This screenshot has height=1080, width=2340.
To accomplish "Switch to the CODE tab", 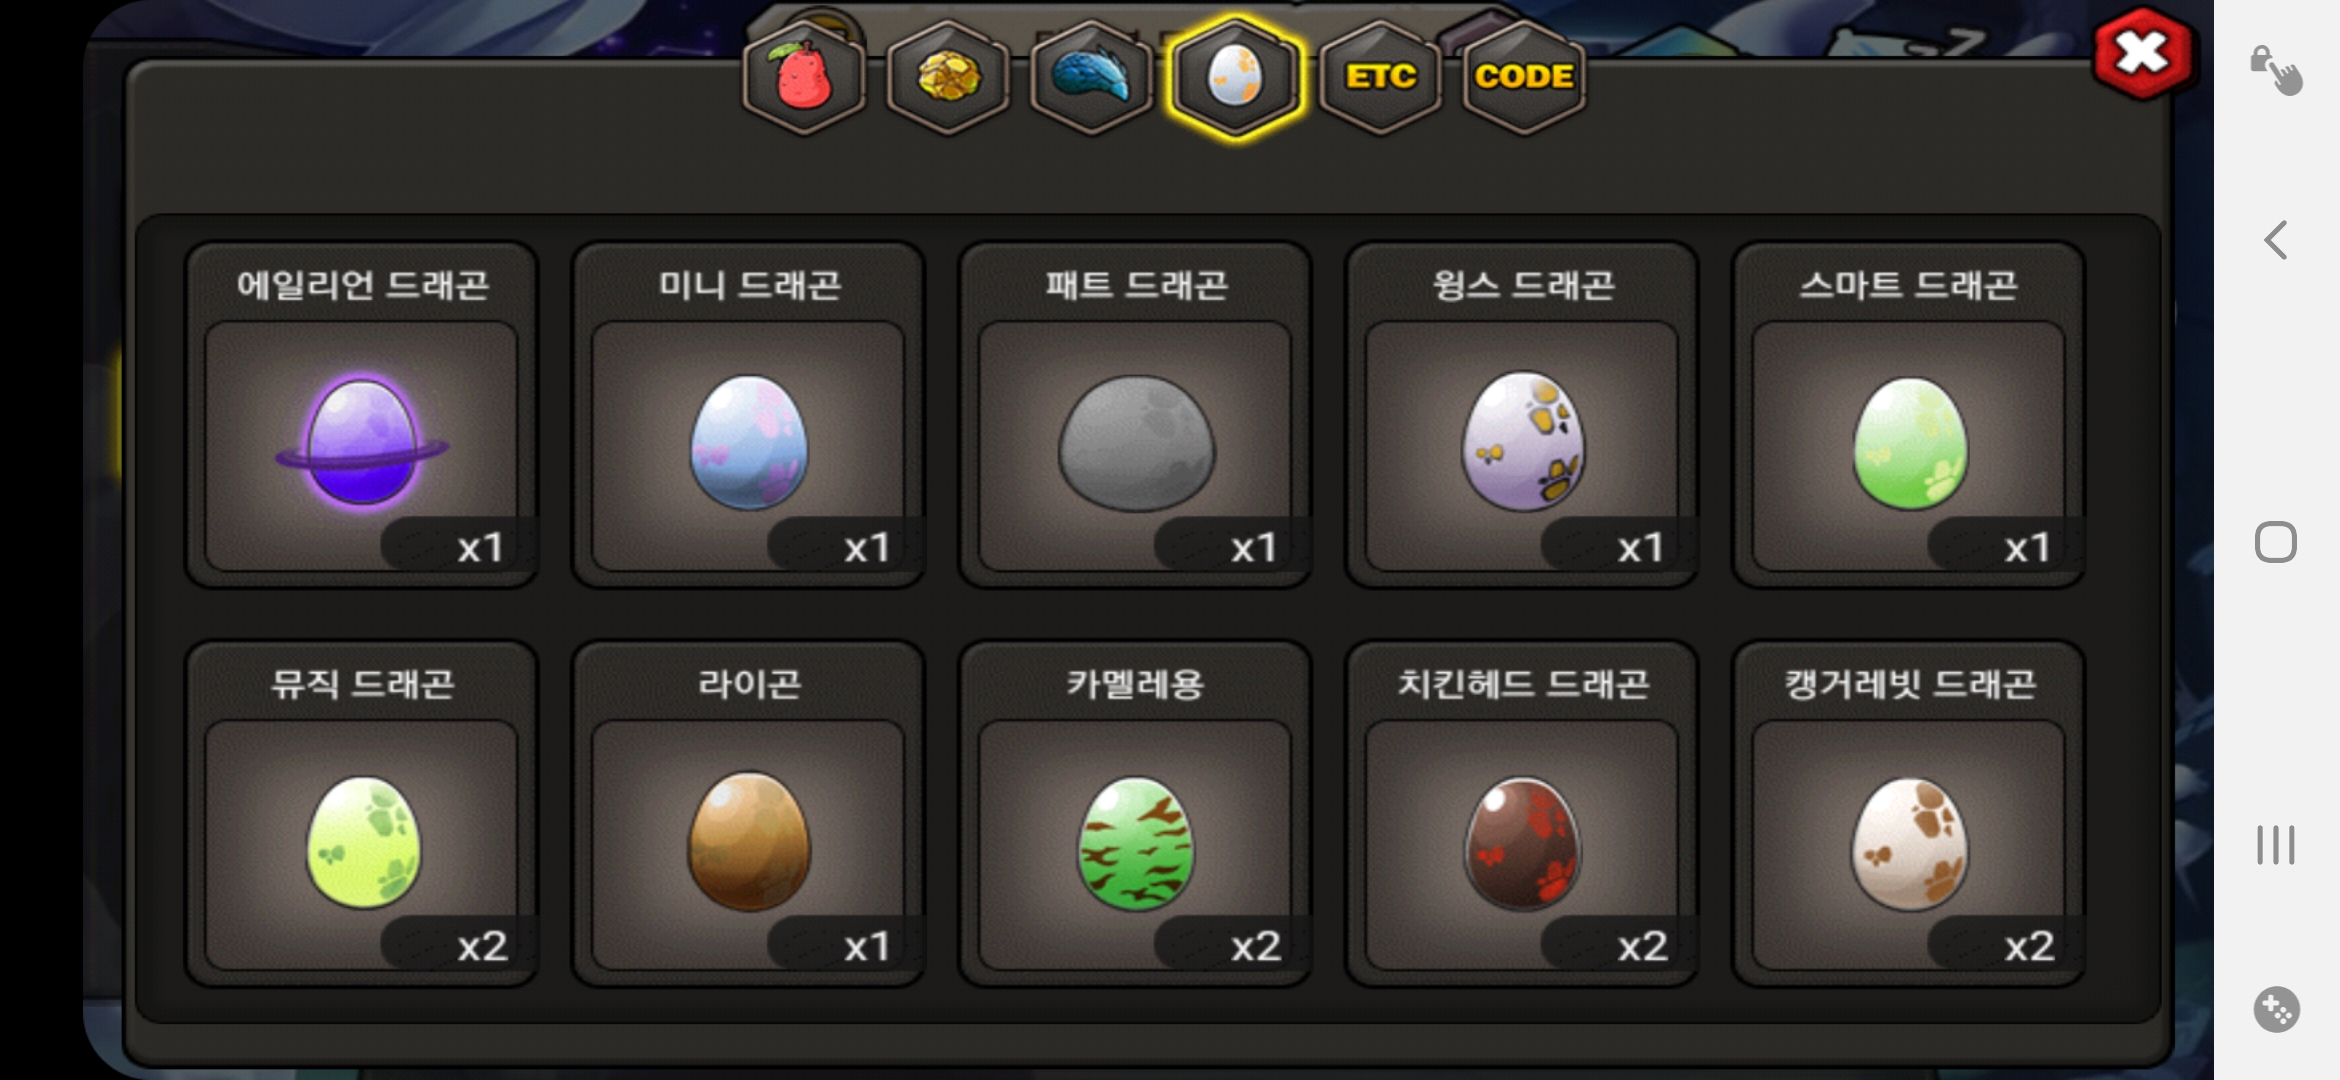I will [x=1523, y=77].
